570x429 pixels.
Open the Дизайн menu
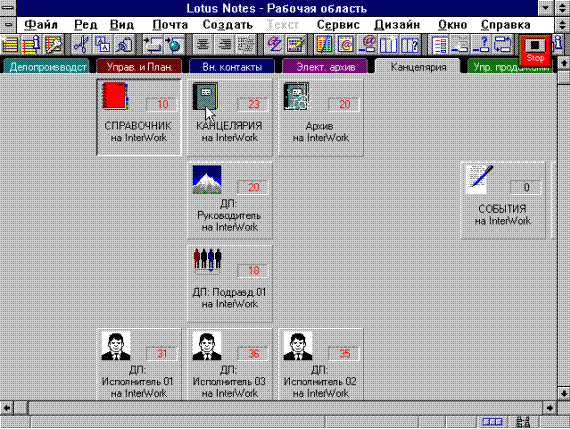397,25
